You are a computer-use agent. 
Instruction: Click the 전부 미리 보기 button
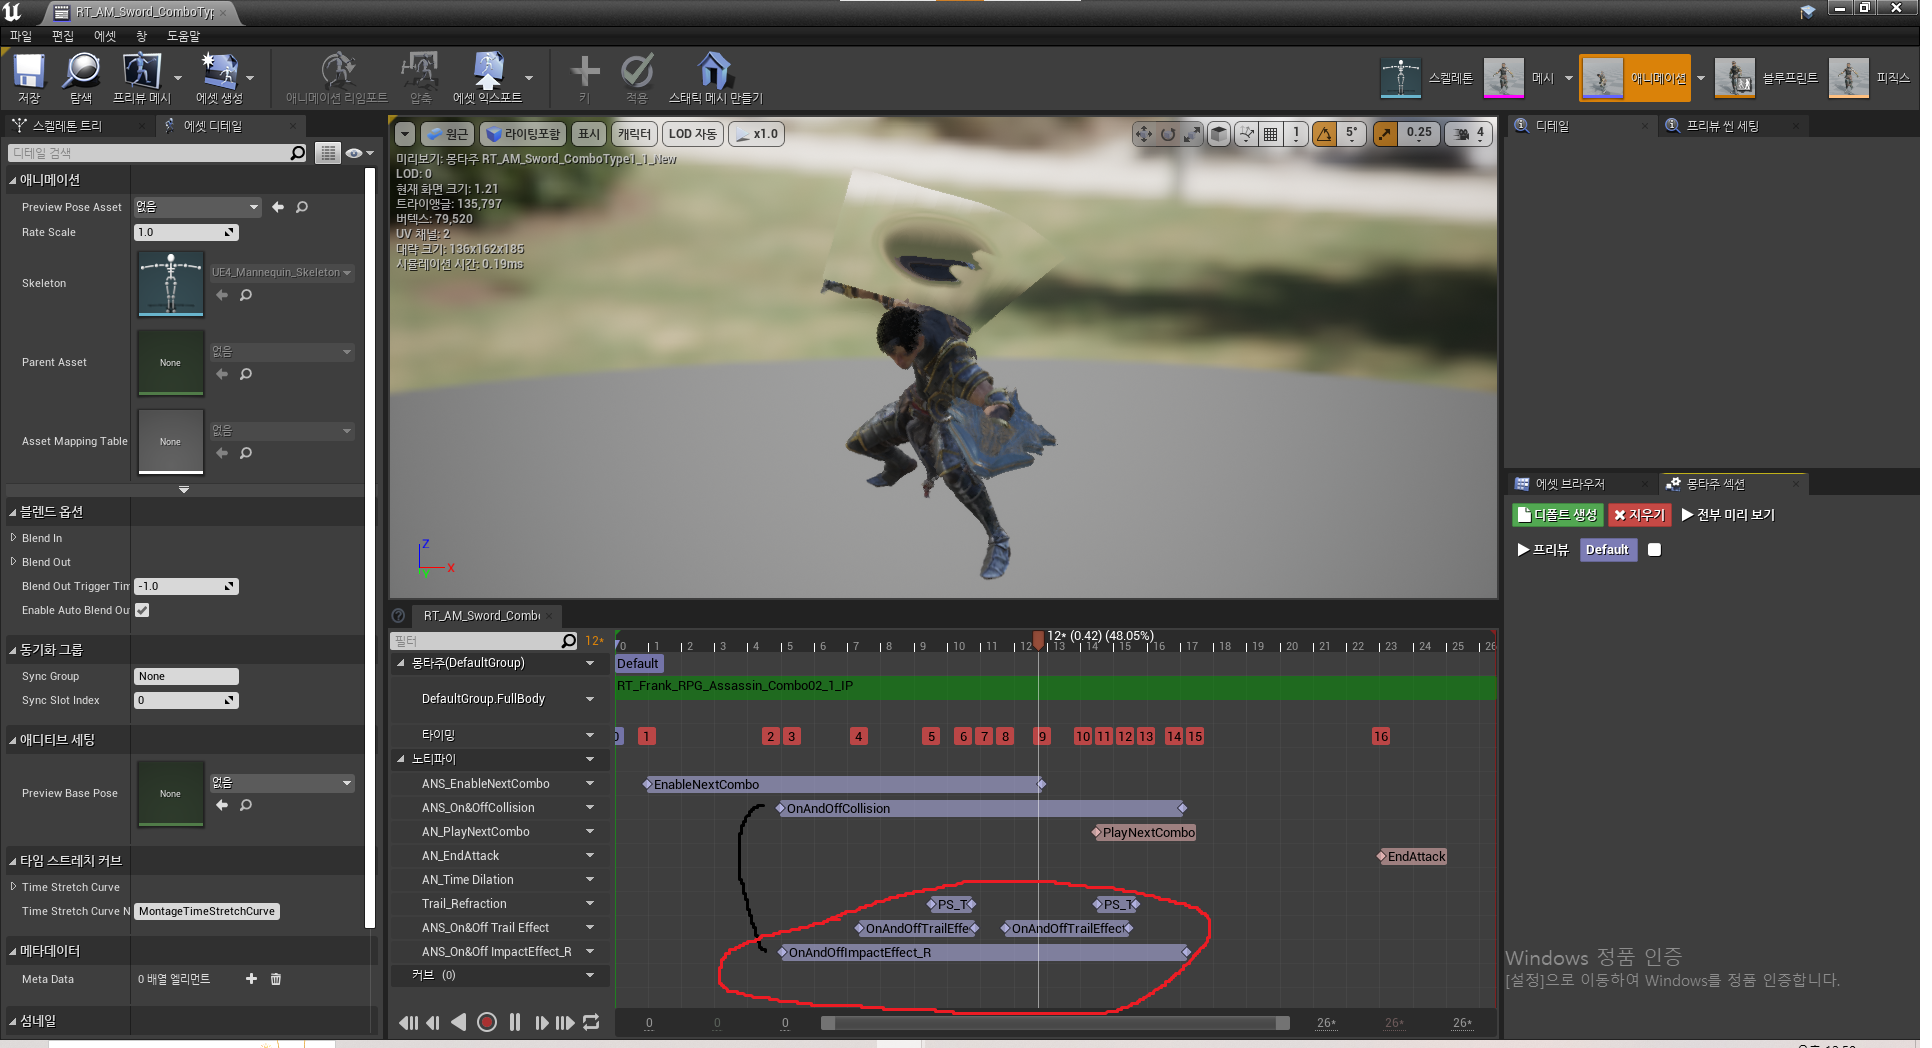[x=1728, y=515]
